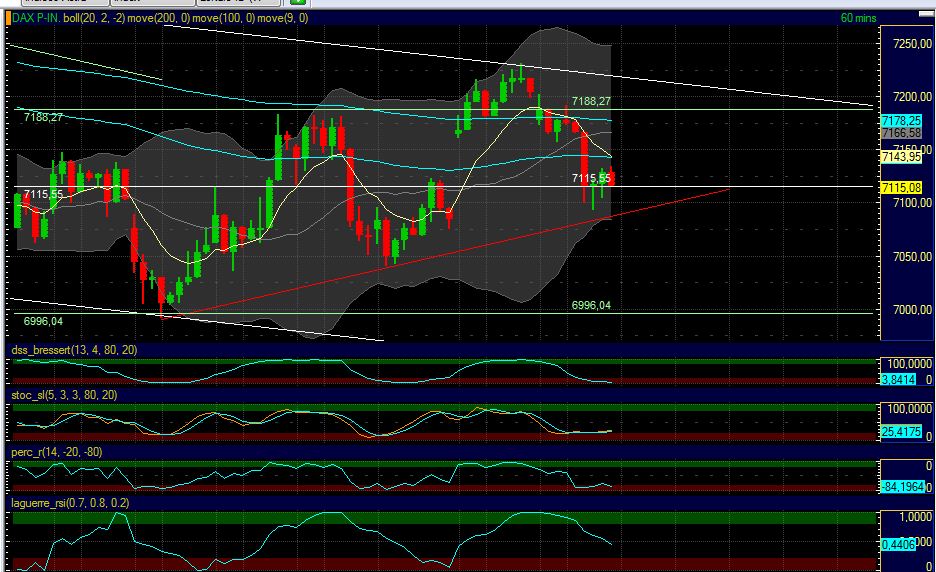Viewport: 936px width, 572px height.
Task: Click the 7000,00 axis value
Action: click(x=912, y=310)
